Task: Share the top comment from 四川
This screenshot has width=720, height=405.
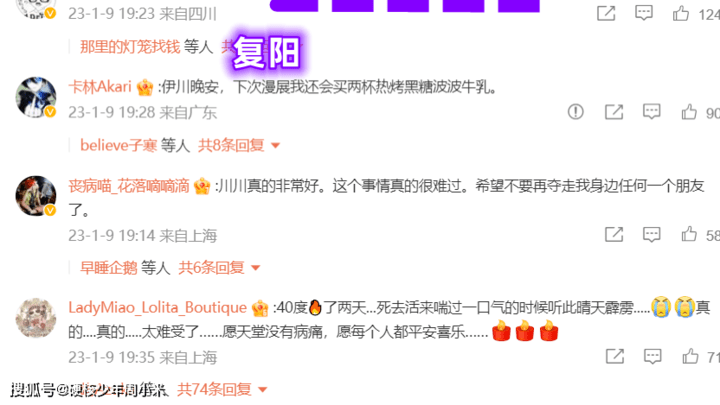Action: click(606, 13)
